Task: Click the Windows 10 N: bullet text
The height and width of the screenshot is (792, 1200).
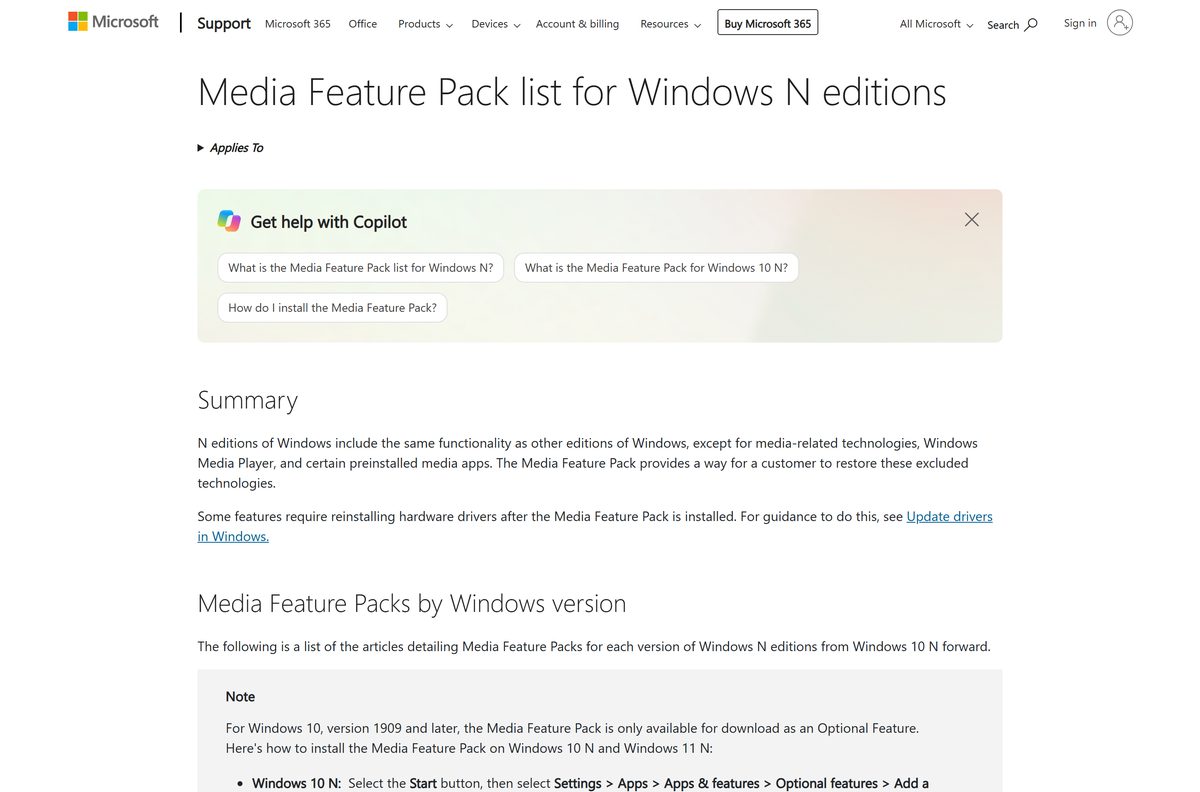Action: (x=297, y=783)
